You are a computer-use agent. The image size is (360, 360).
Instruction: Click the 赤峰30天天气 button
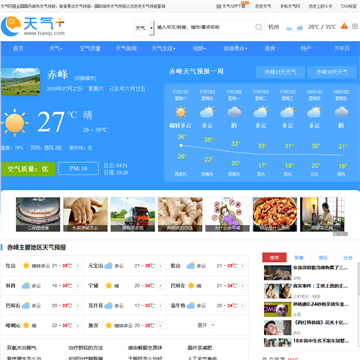point(332,72)
